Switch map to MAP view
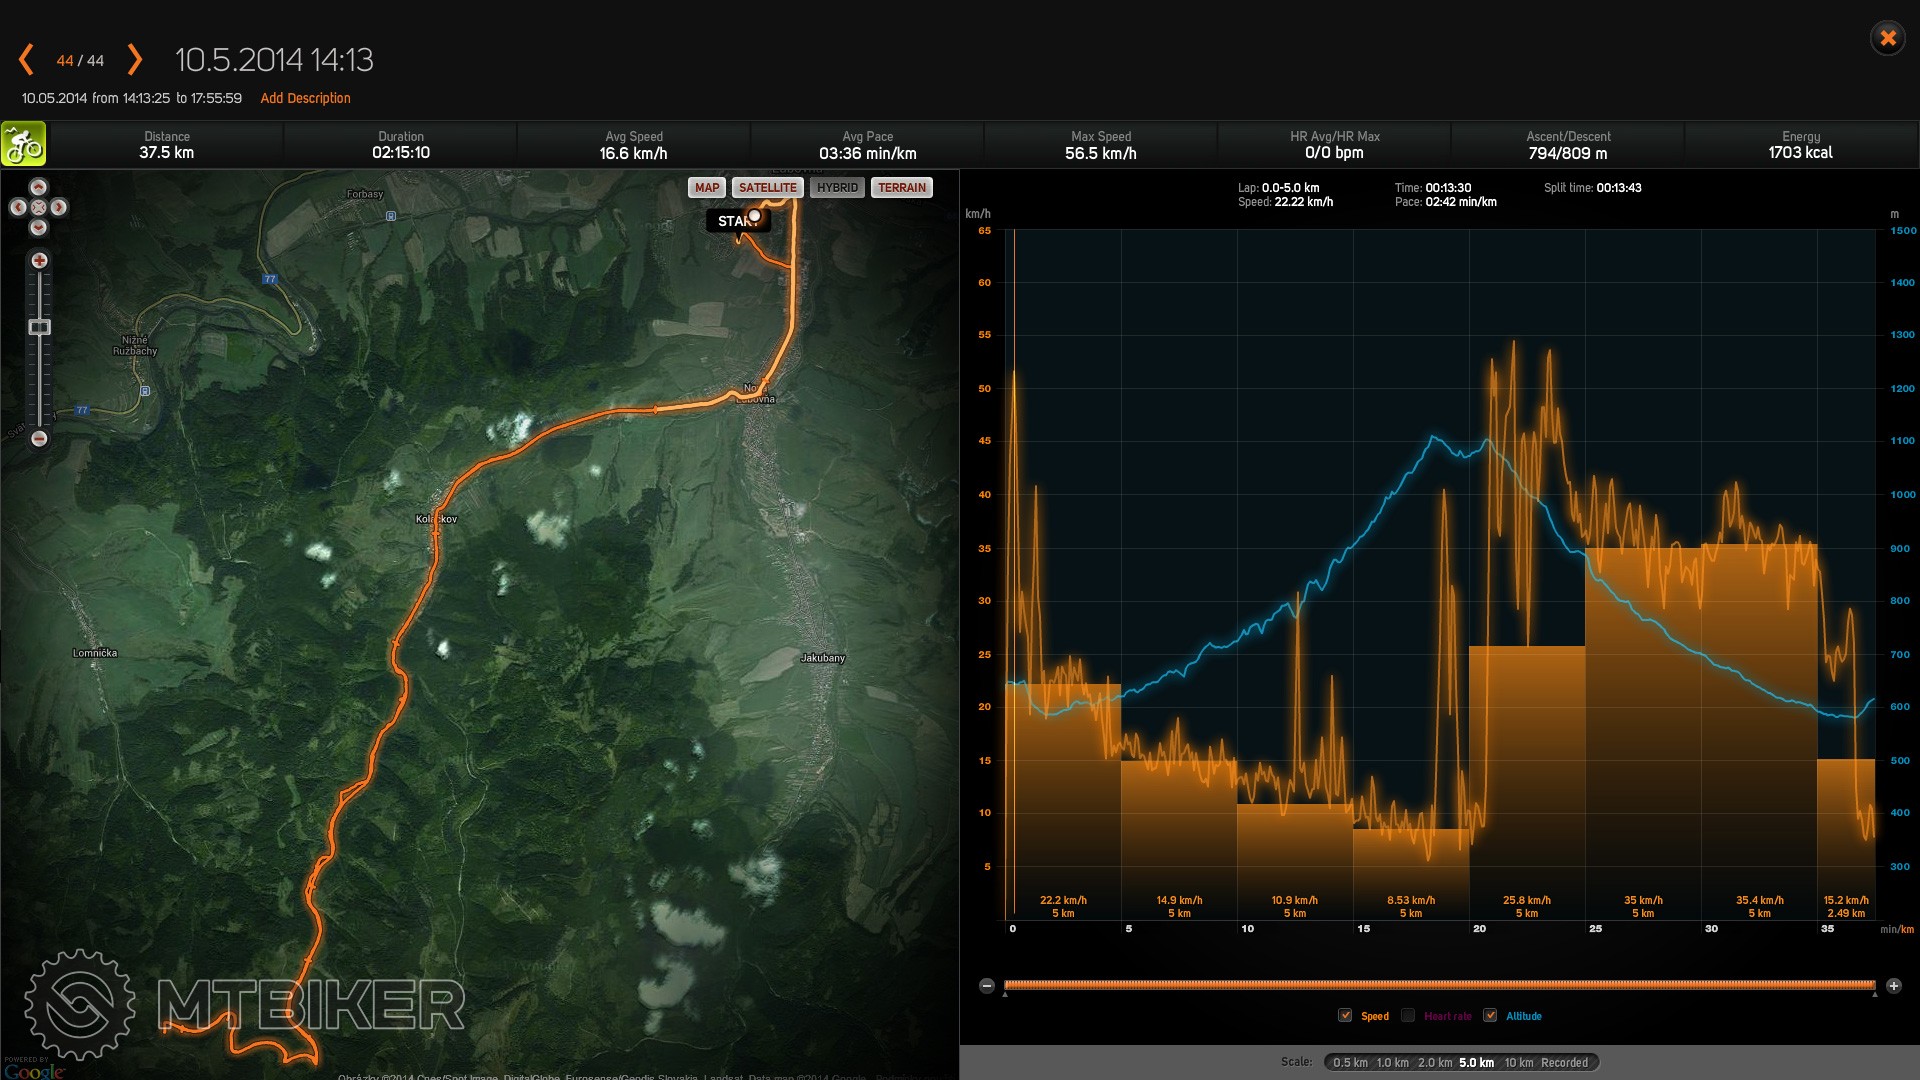 (x=707, y=188)
